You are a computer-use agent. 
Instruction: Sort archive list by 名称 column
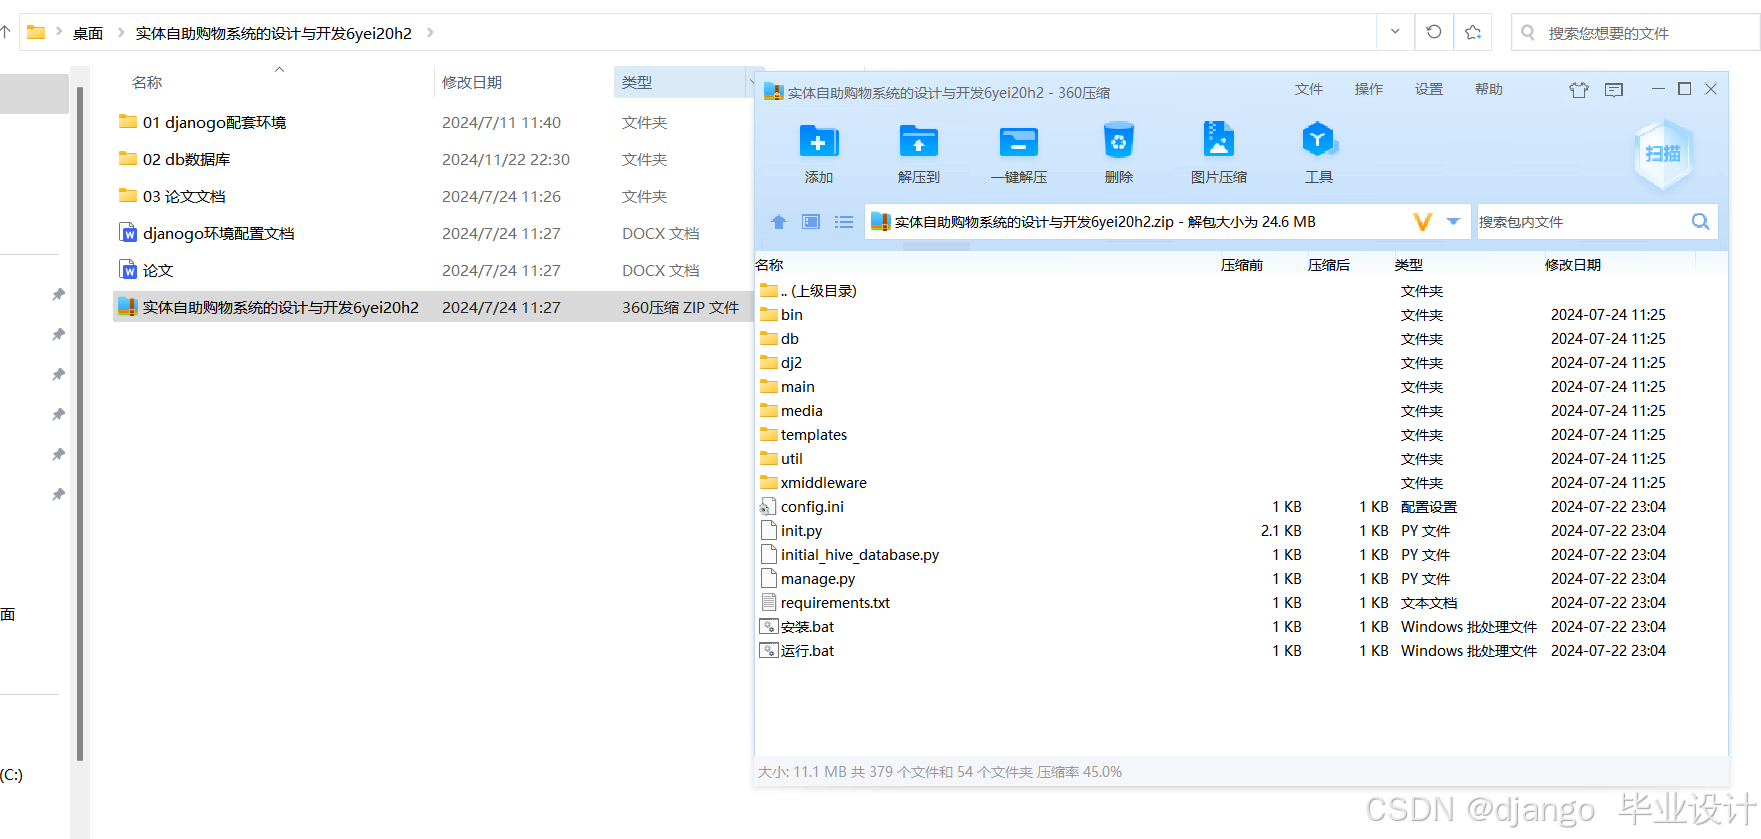(769, 265)
